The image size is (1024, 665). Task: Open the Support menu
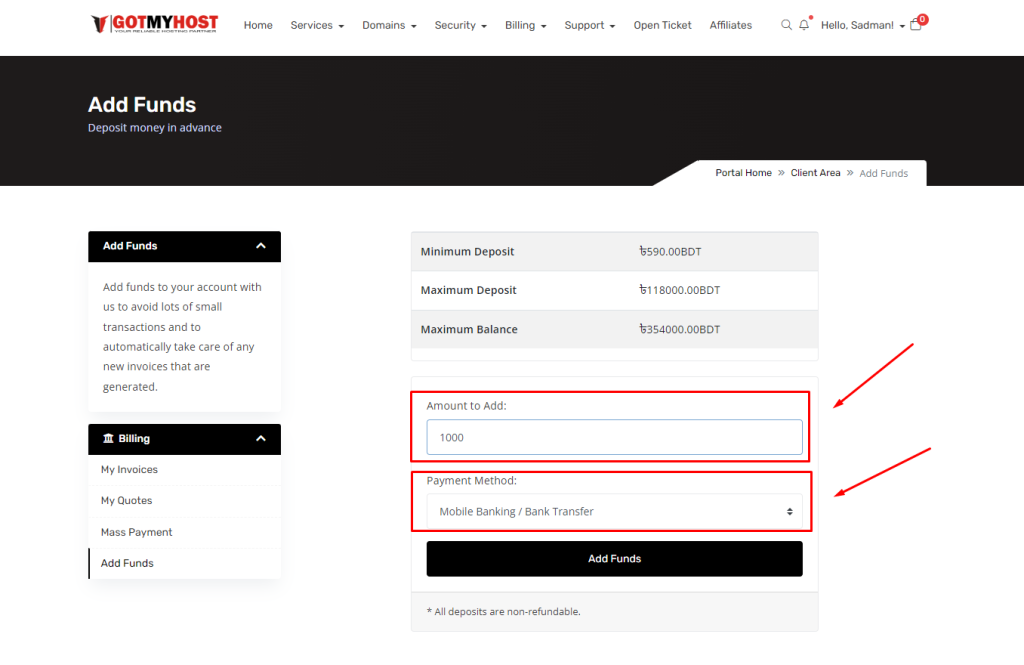click(589, 25)
